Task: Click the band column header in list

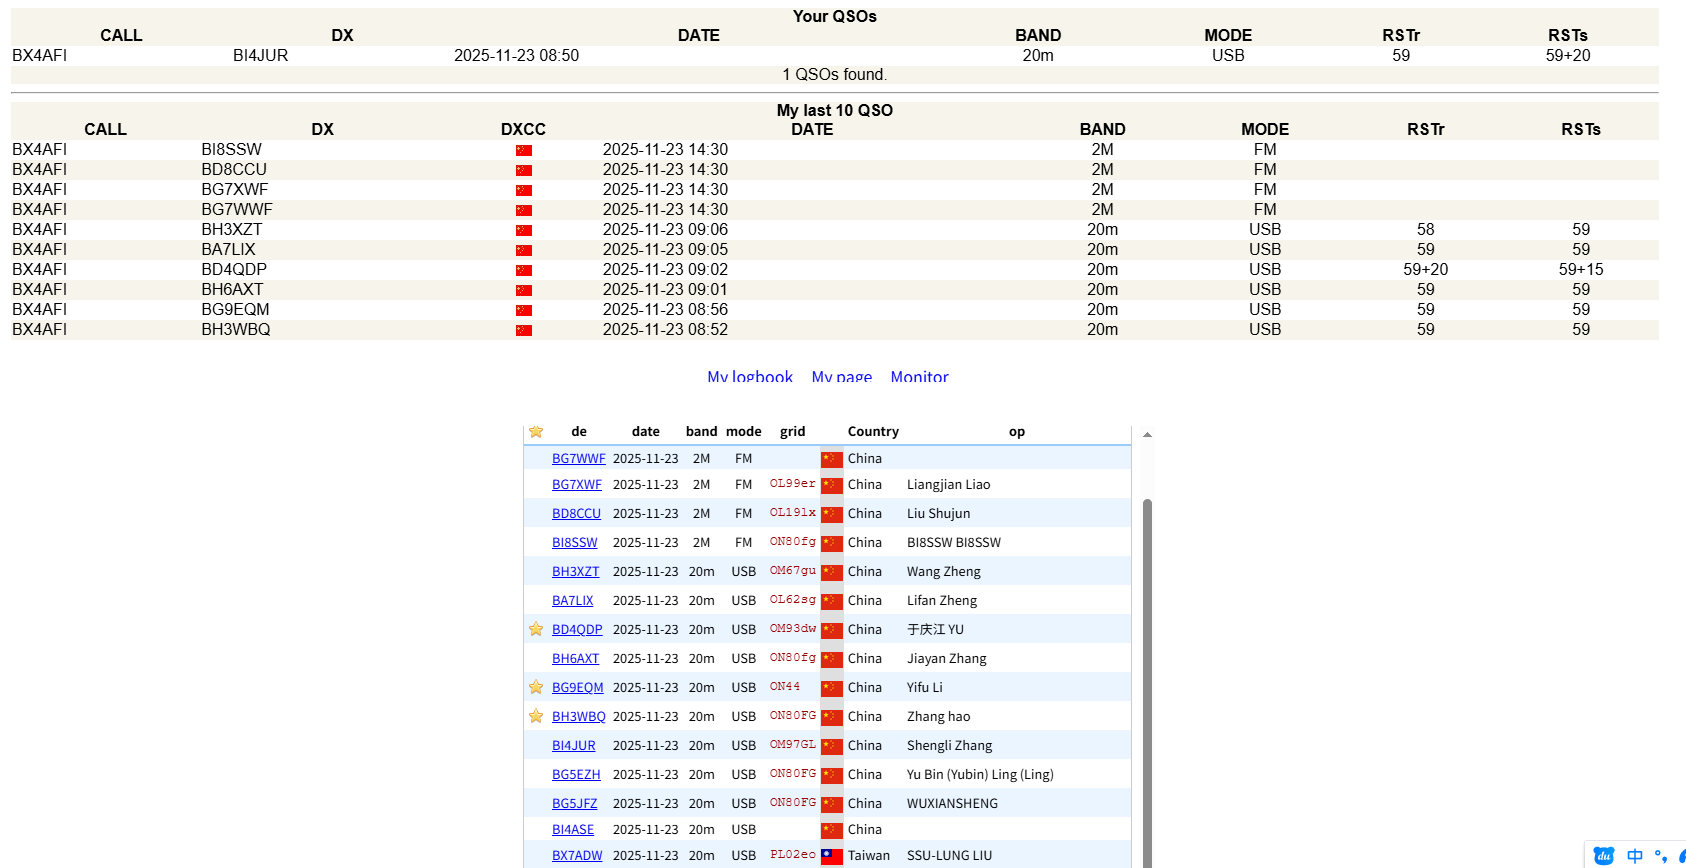Action: tap(701, 432)
